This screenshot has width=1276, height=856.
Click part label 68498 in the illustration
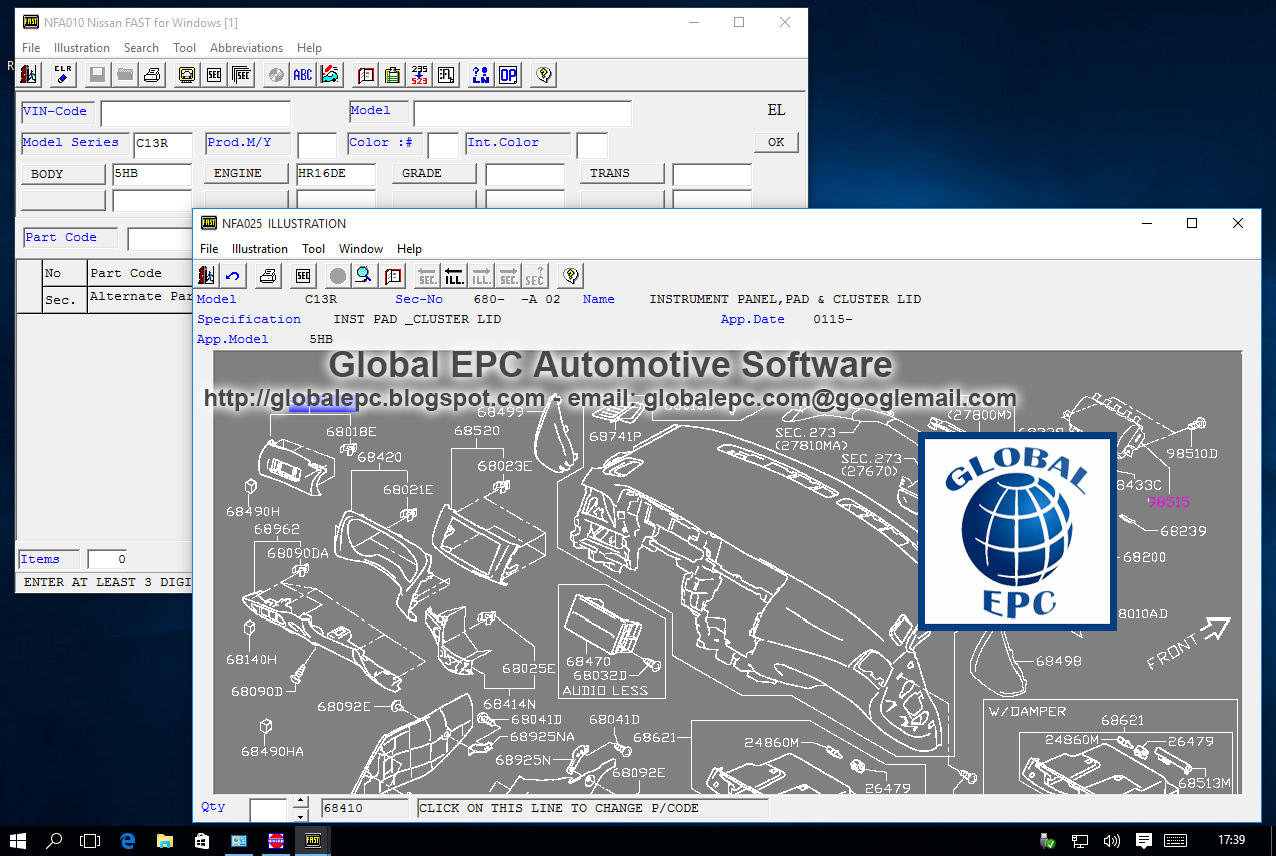coord(1058,661)
